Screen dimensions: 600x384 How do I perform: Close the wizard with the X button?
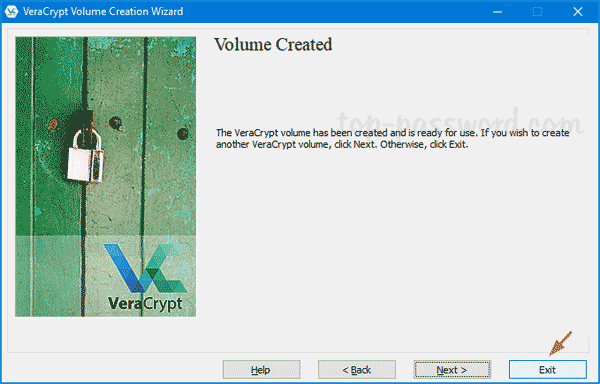(x=578, y=11)
